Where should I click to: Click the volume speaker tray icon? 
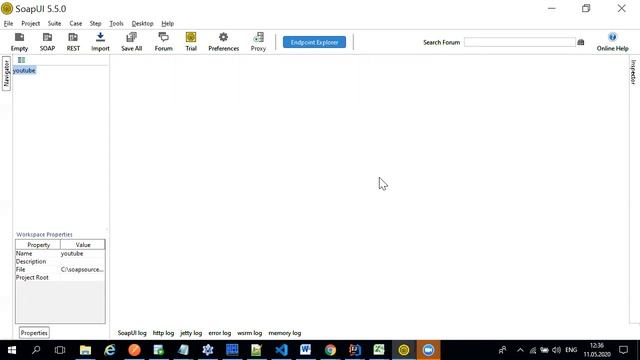[556, 350]
